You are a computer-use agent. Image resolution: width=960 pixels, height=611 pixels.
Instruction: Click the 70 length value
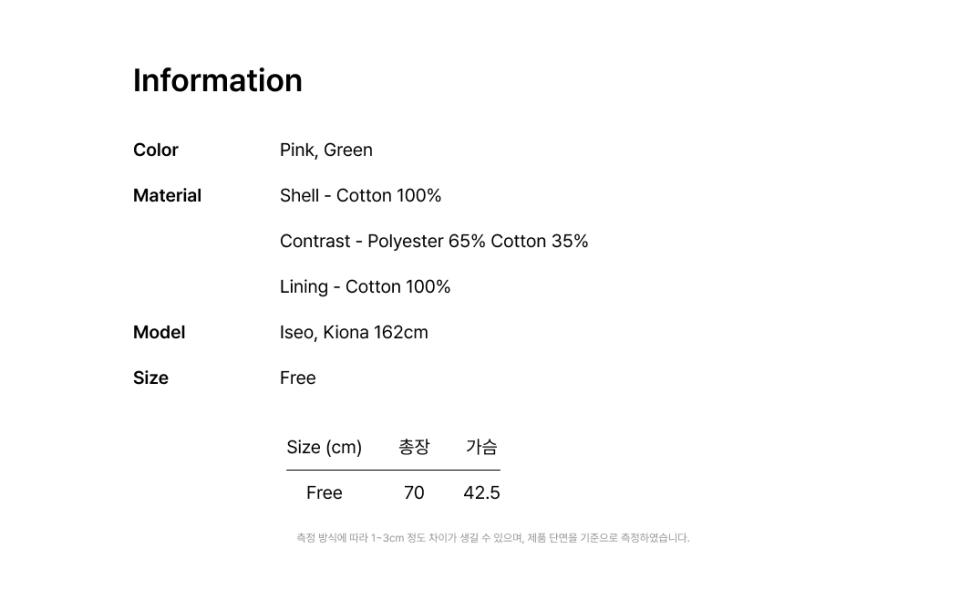pyautogui.click(x=414, y=493)
